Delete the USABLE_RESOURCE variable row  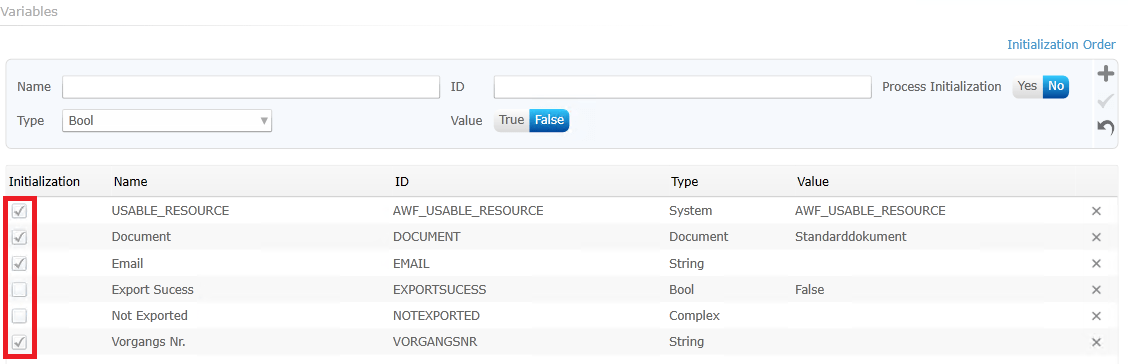(1096, 211)
